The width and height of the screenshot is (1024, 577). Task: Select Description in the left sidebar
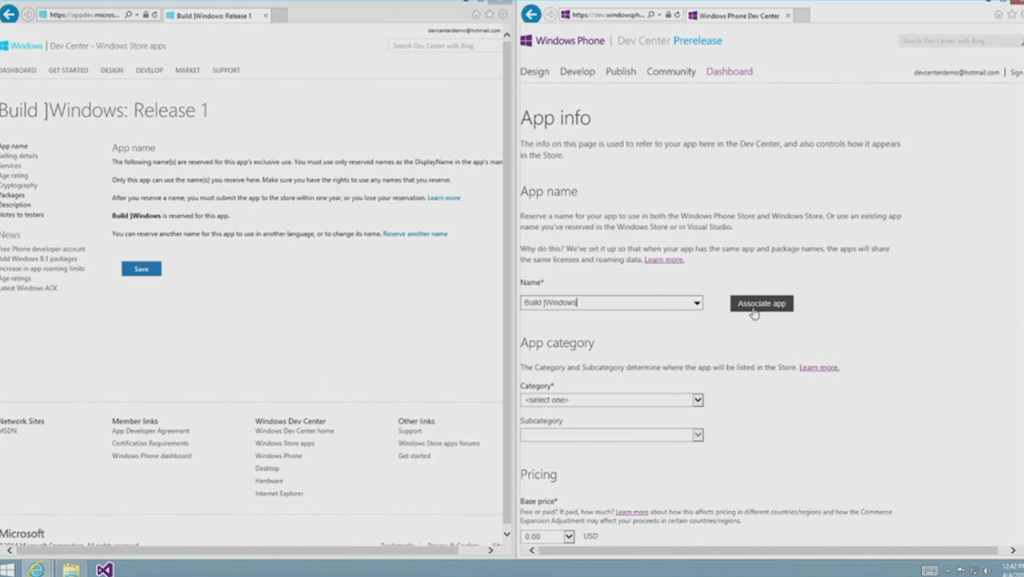click(16, 205)
